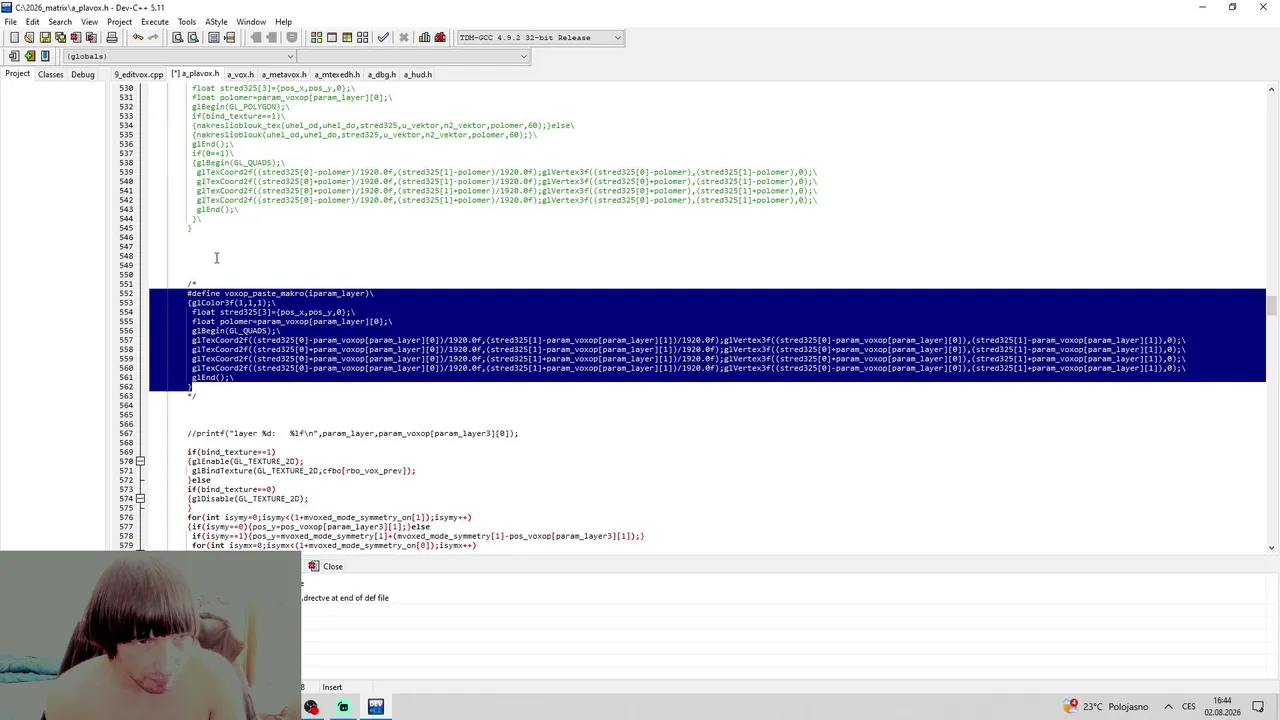Click the Rebuild All toolbar icon
The image size is (1280, 720).
click(363, 38)
